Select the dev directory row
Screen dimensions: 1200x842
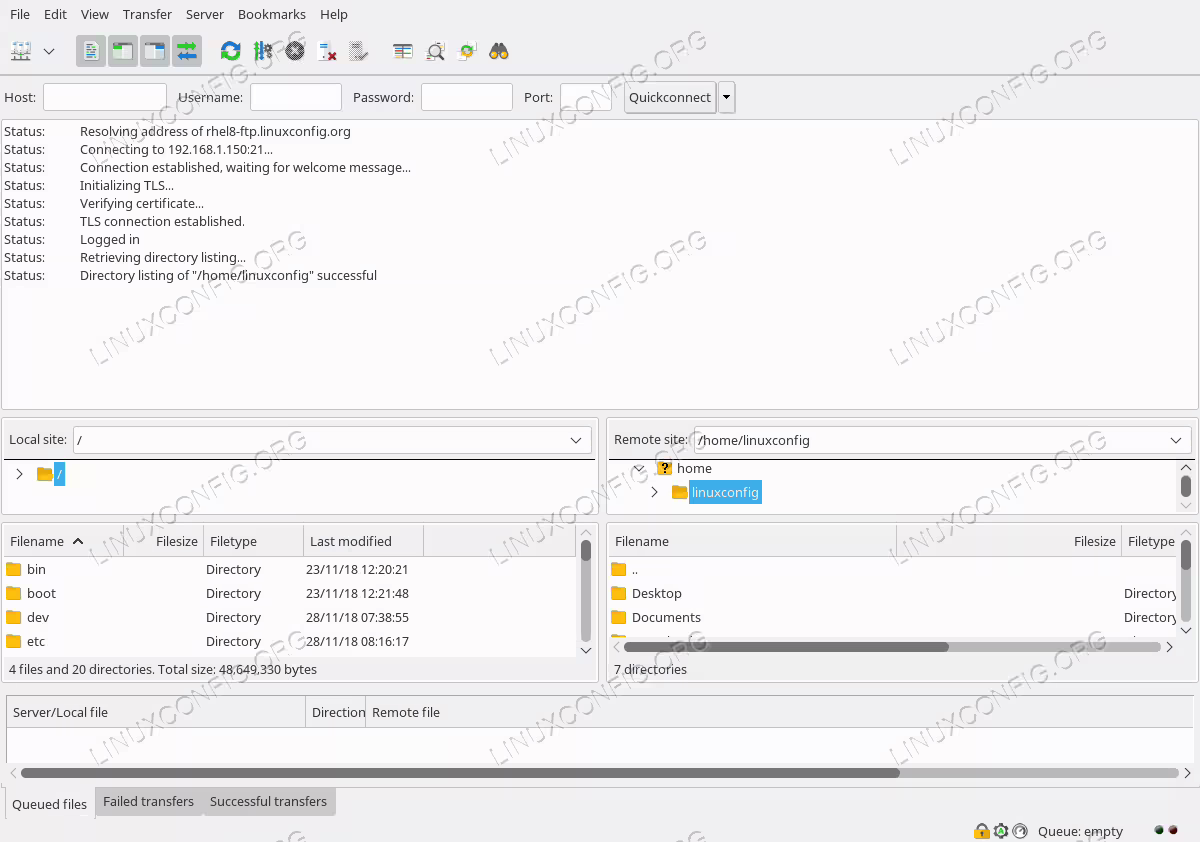coord(290,617)
